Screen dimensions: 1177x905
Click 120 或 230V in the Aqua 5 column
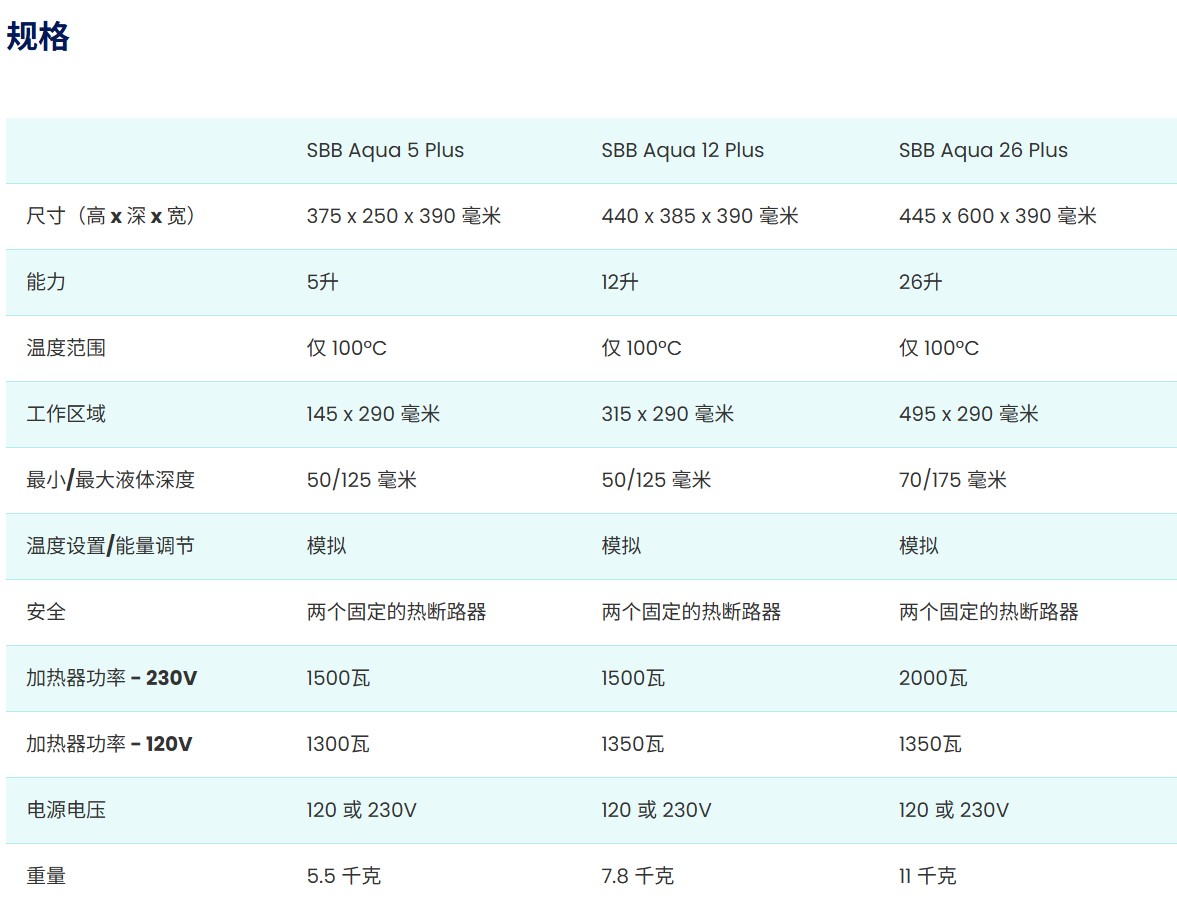click(362, 810)
